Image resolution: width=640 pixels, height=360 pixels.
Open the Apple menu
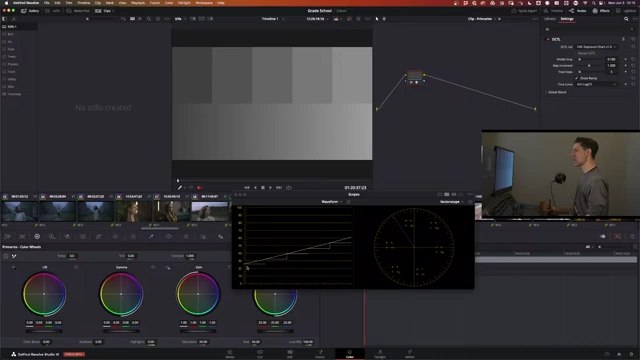7,3
